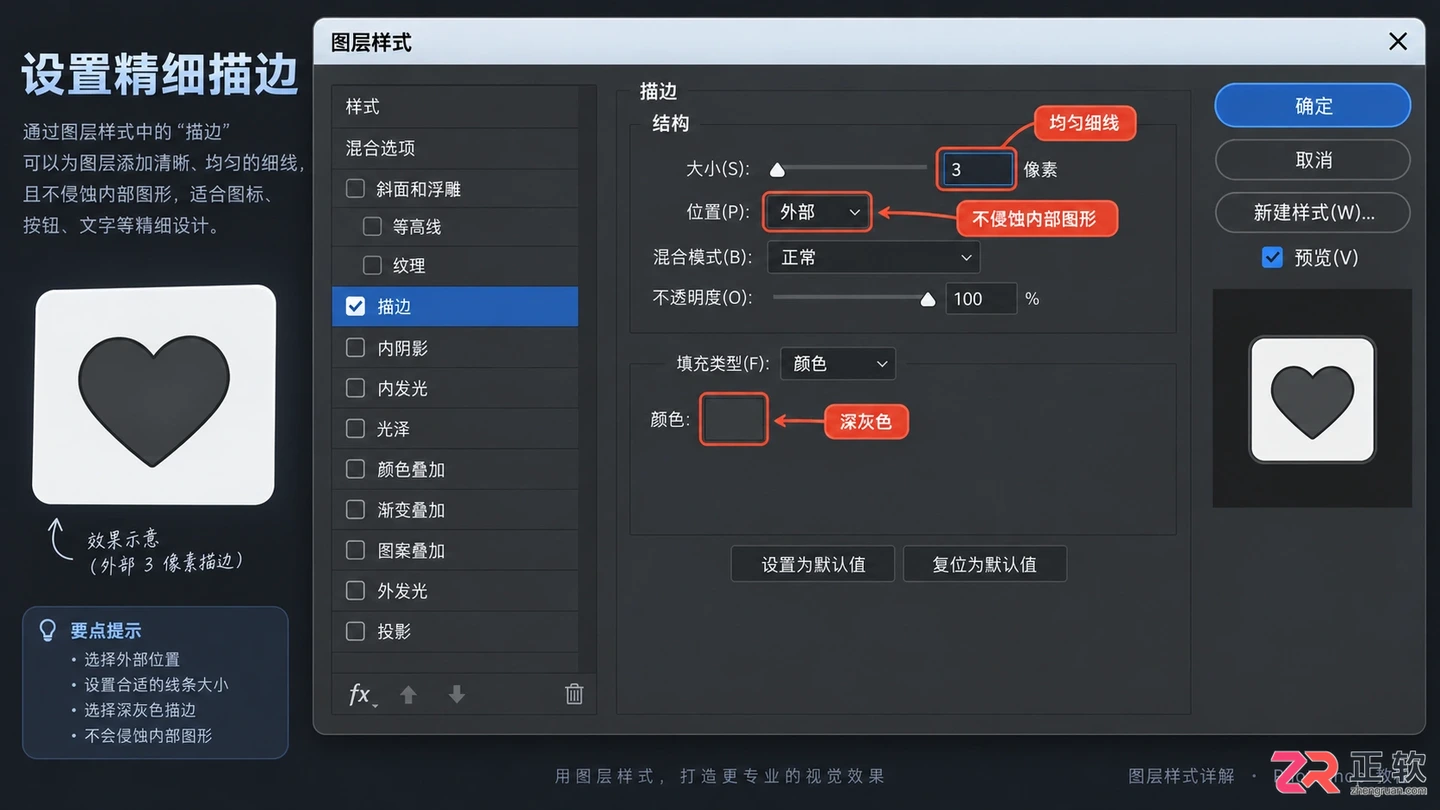Enable the 光泽 checkbox

coord(355,428)
